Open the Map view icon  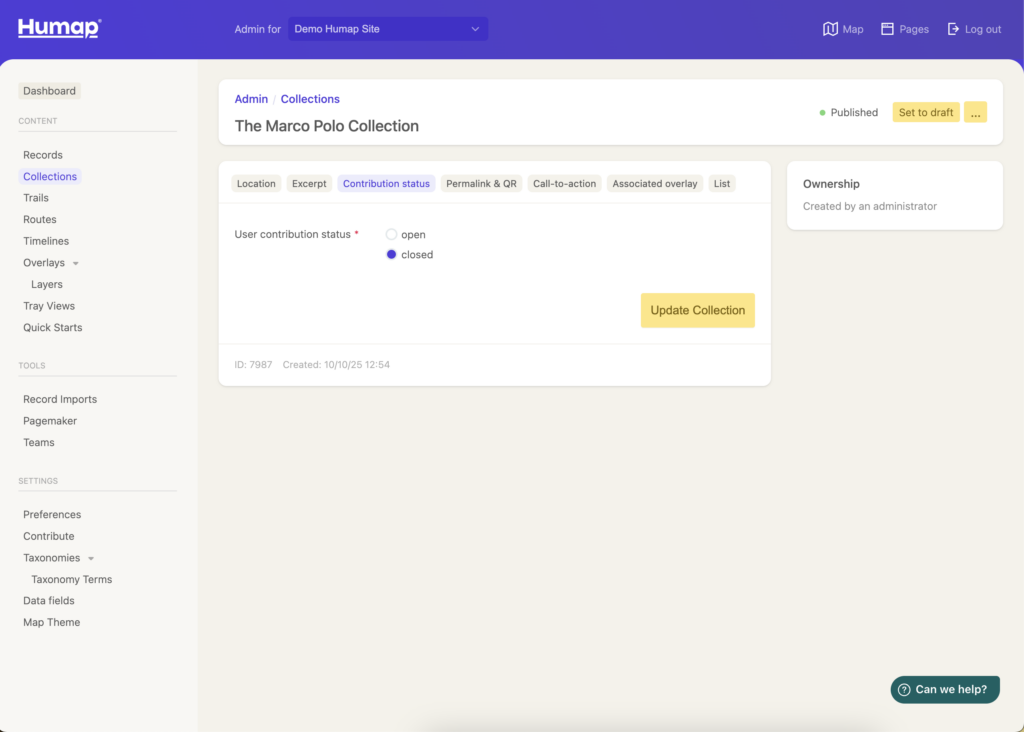830,29
